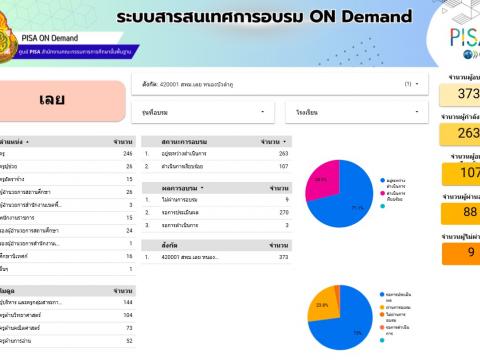Viewport: 480px width, 360px height.
Task: Sort by the ผลการอบรม column header
Action: (182, 188)
